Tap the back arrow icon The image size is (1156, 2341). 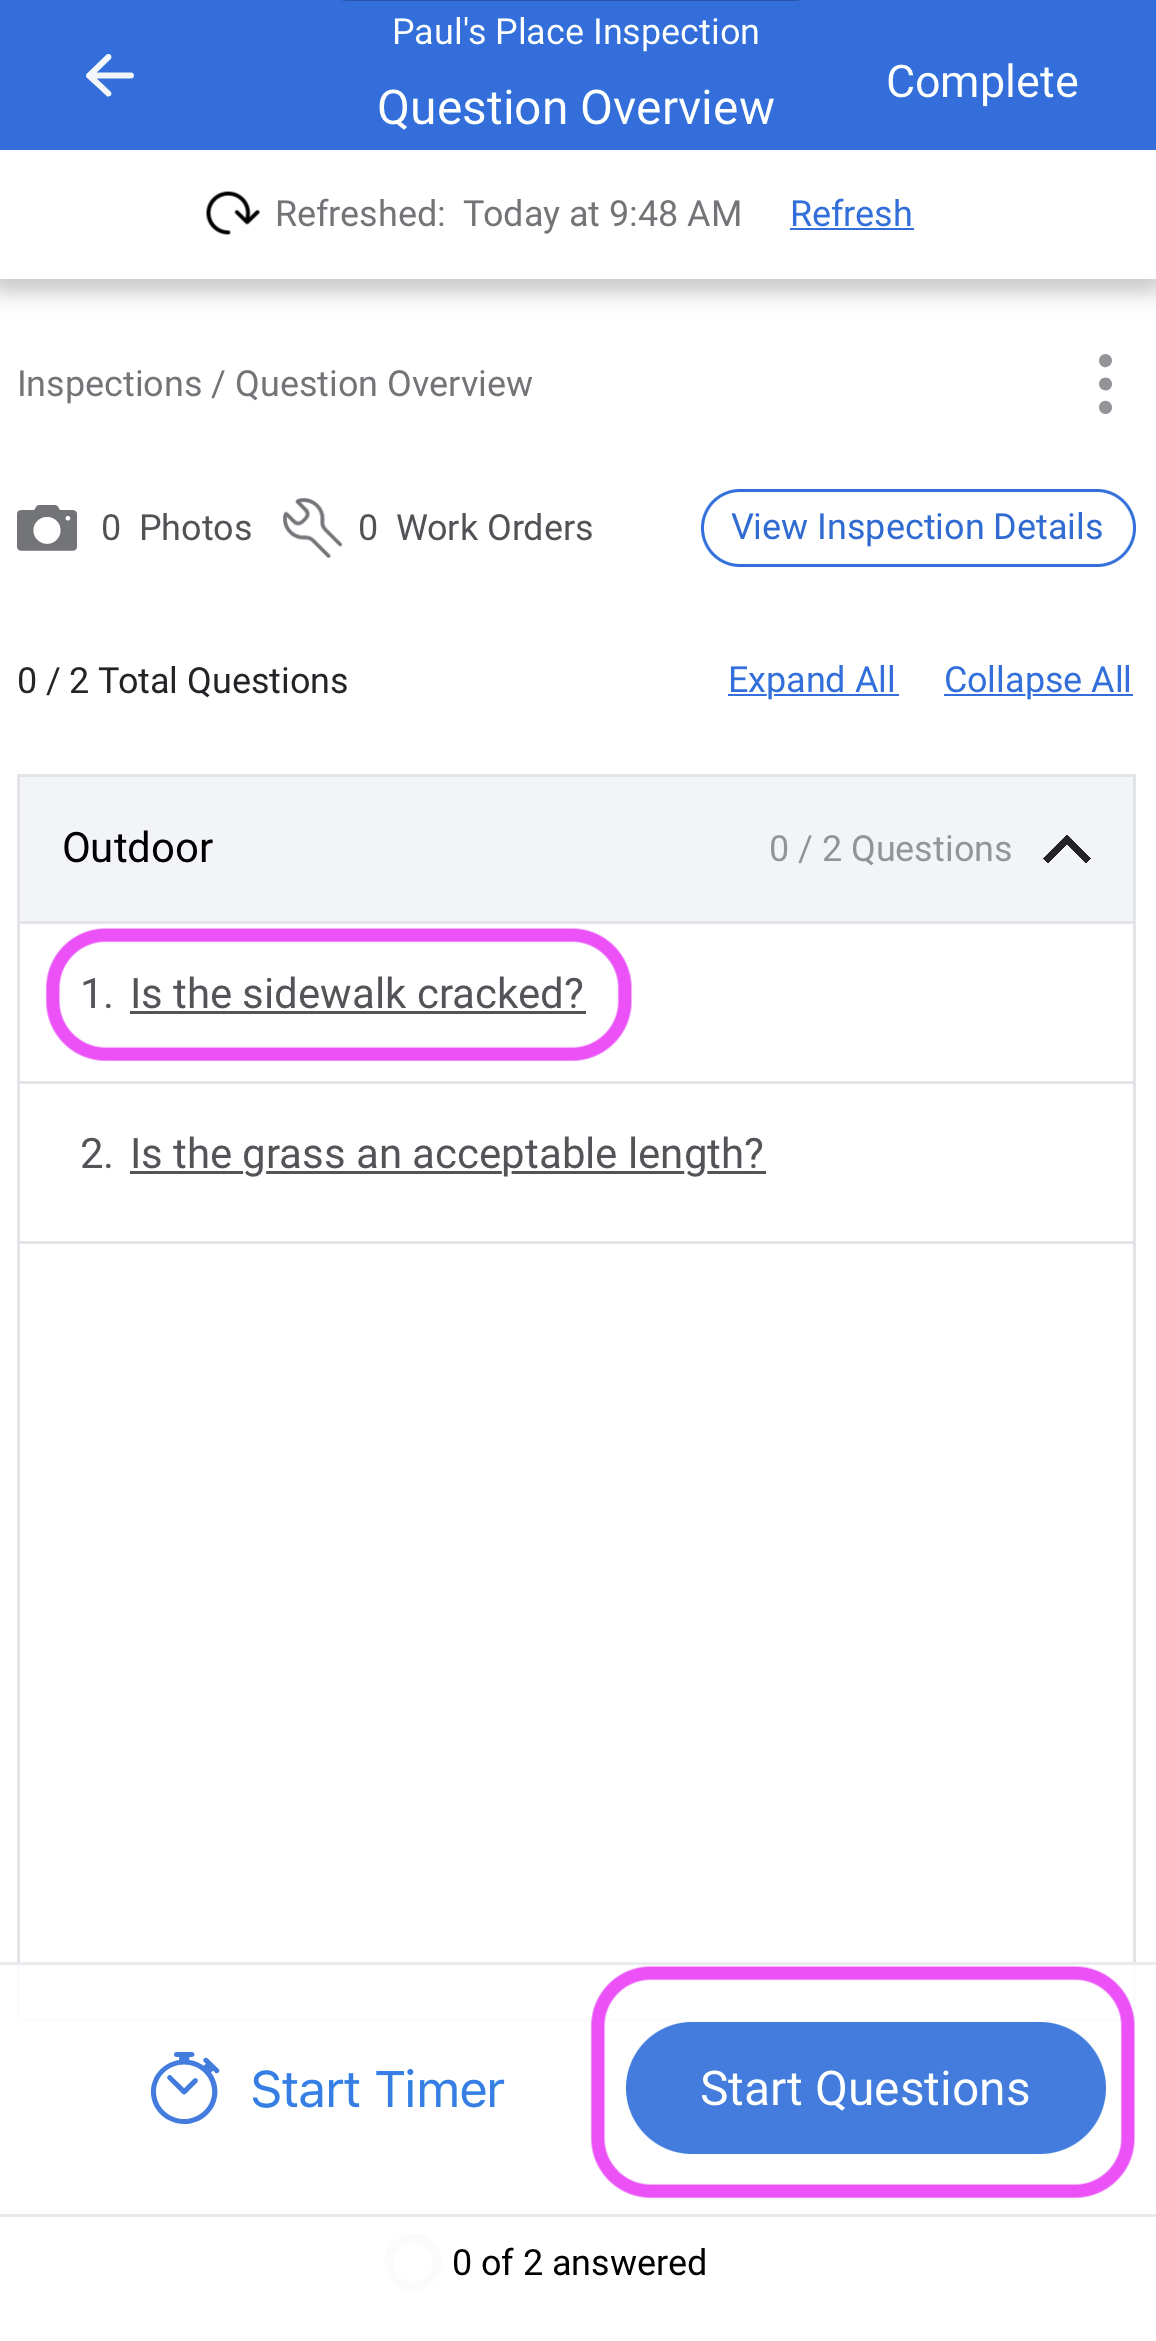(109, 76)
